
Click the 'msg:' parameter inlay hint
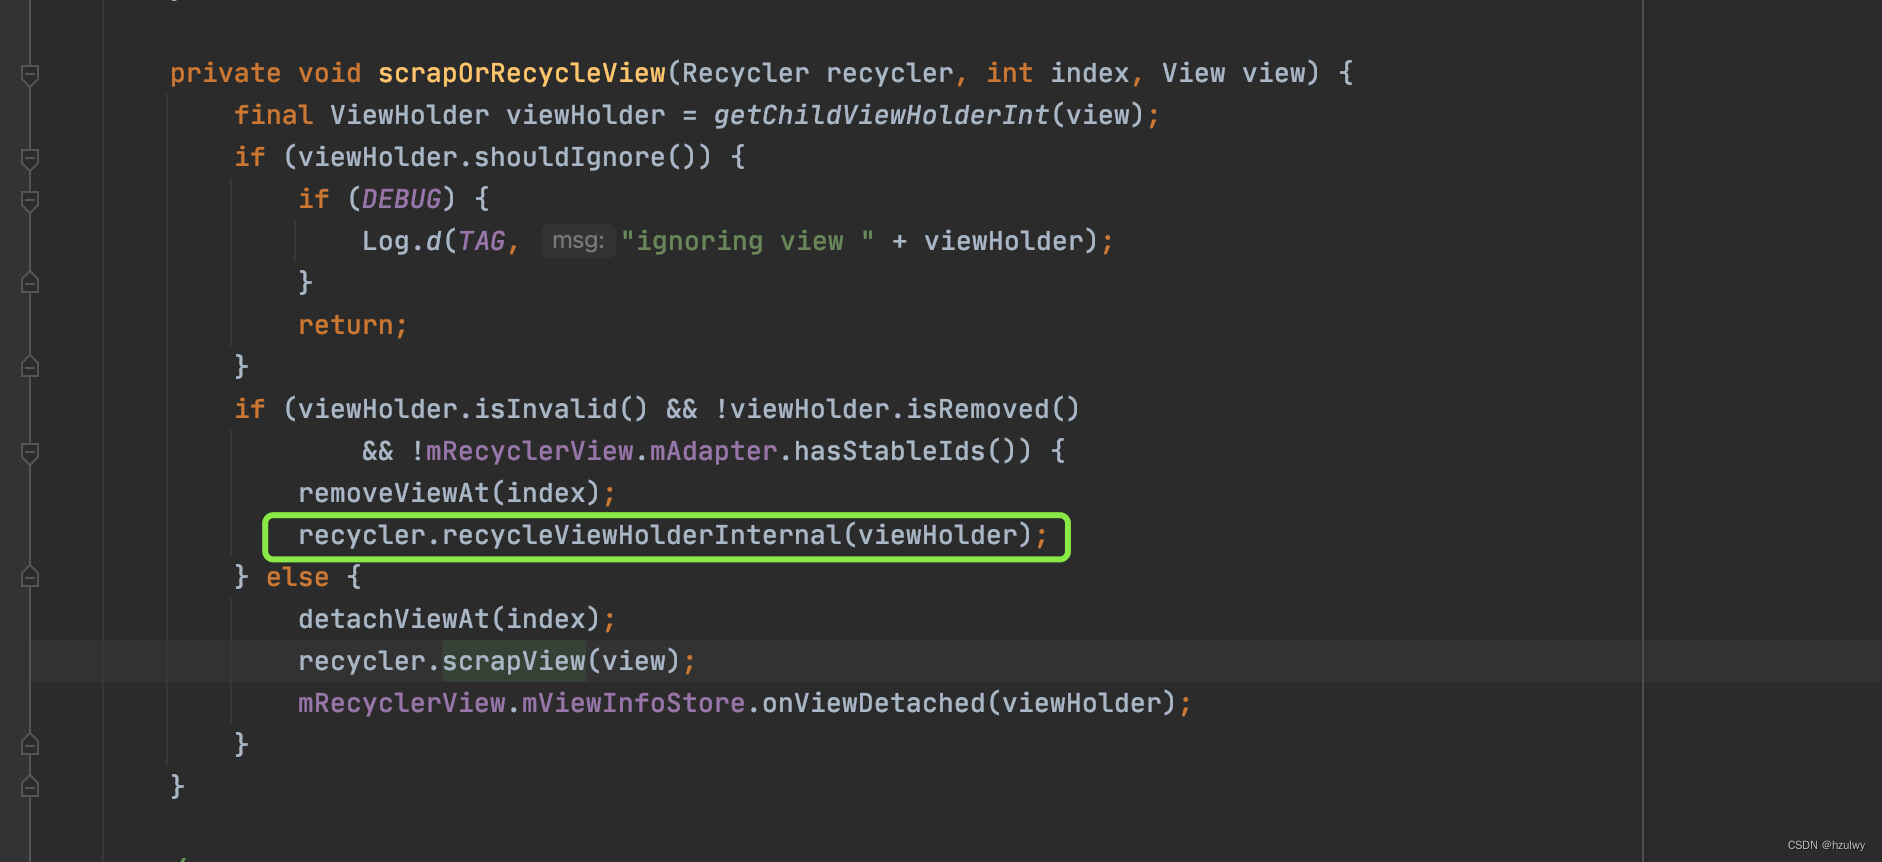click(x=578, y=241)
